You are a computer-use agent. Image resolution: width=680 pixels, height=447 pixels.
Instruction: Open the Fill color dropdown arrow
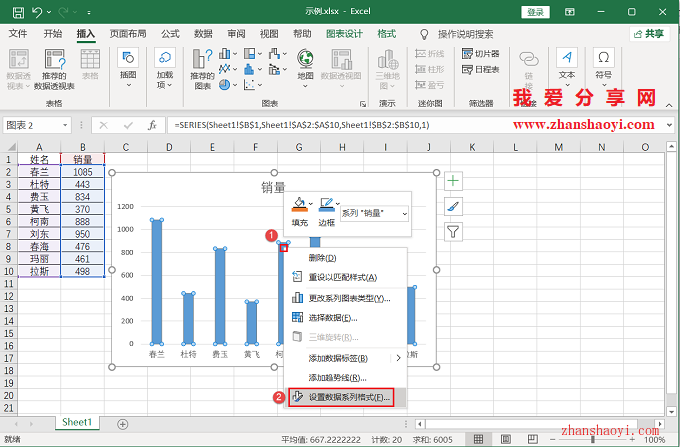click(x=311, y=203)
